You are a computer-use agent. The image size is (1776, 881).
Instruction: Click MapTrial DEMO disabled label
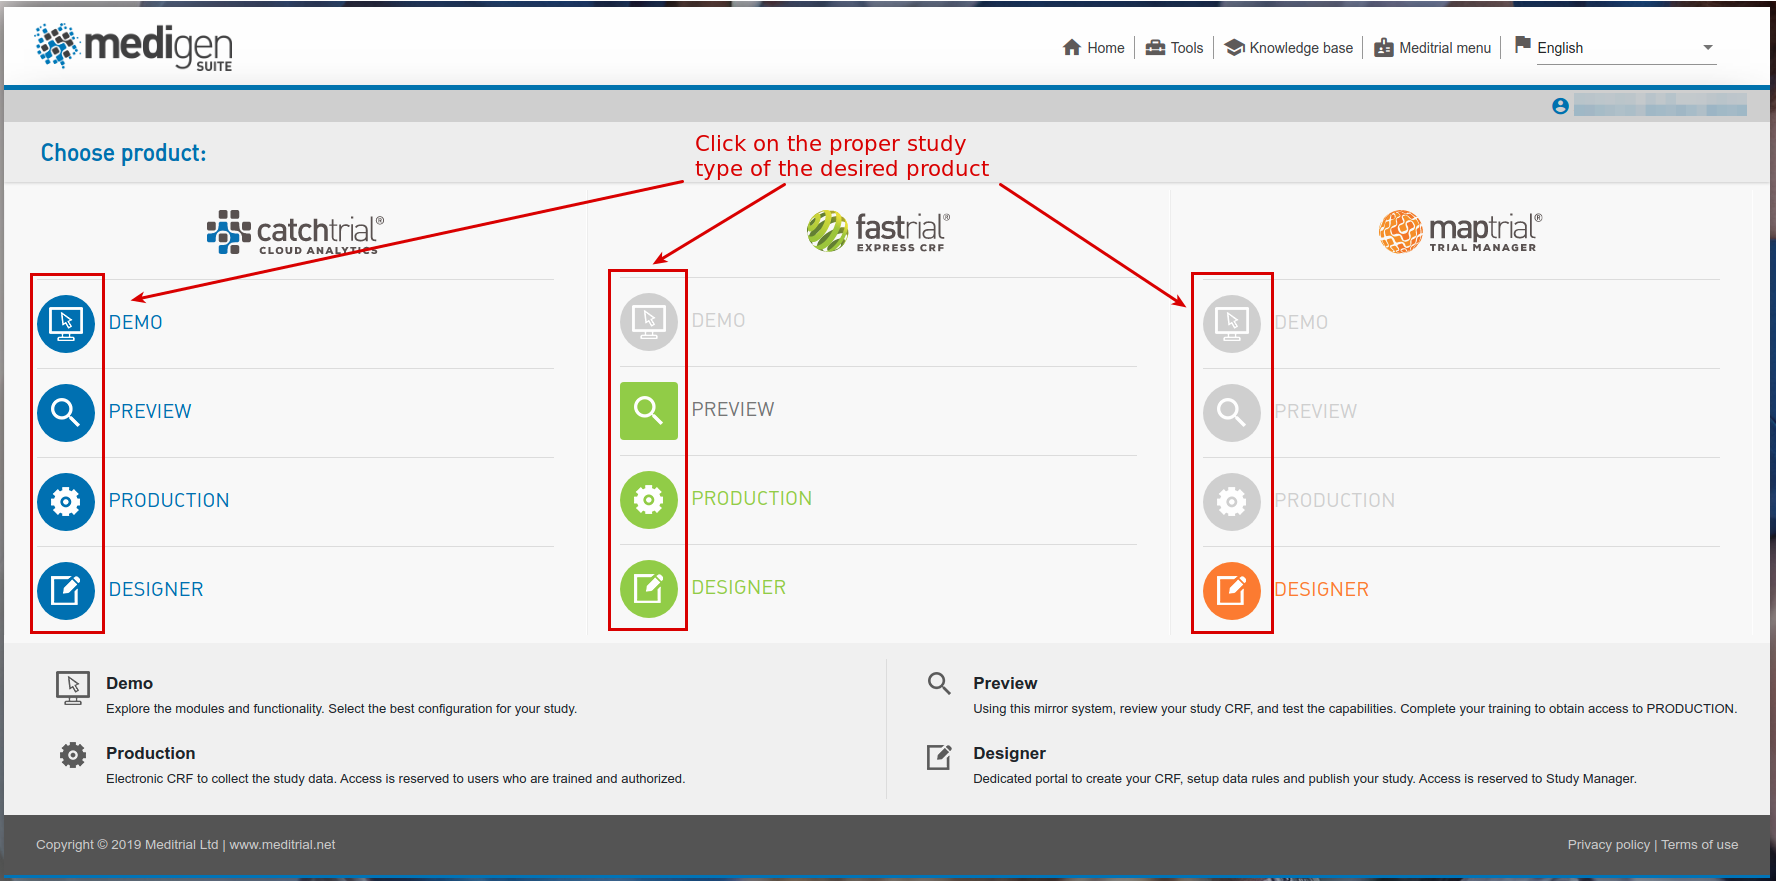pyautogui.click(x=1301, y=323)
